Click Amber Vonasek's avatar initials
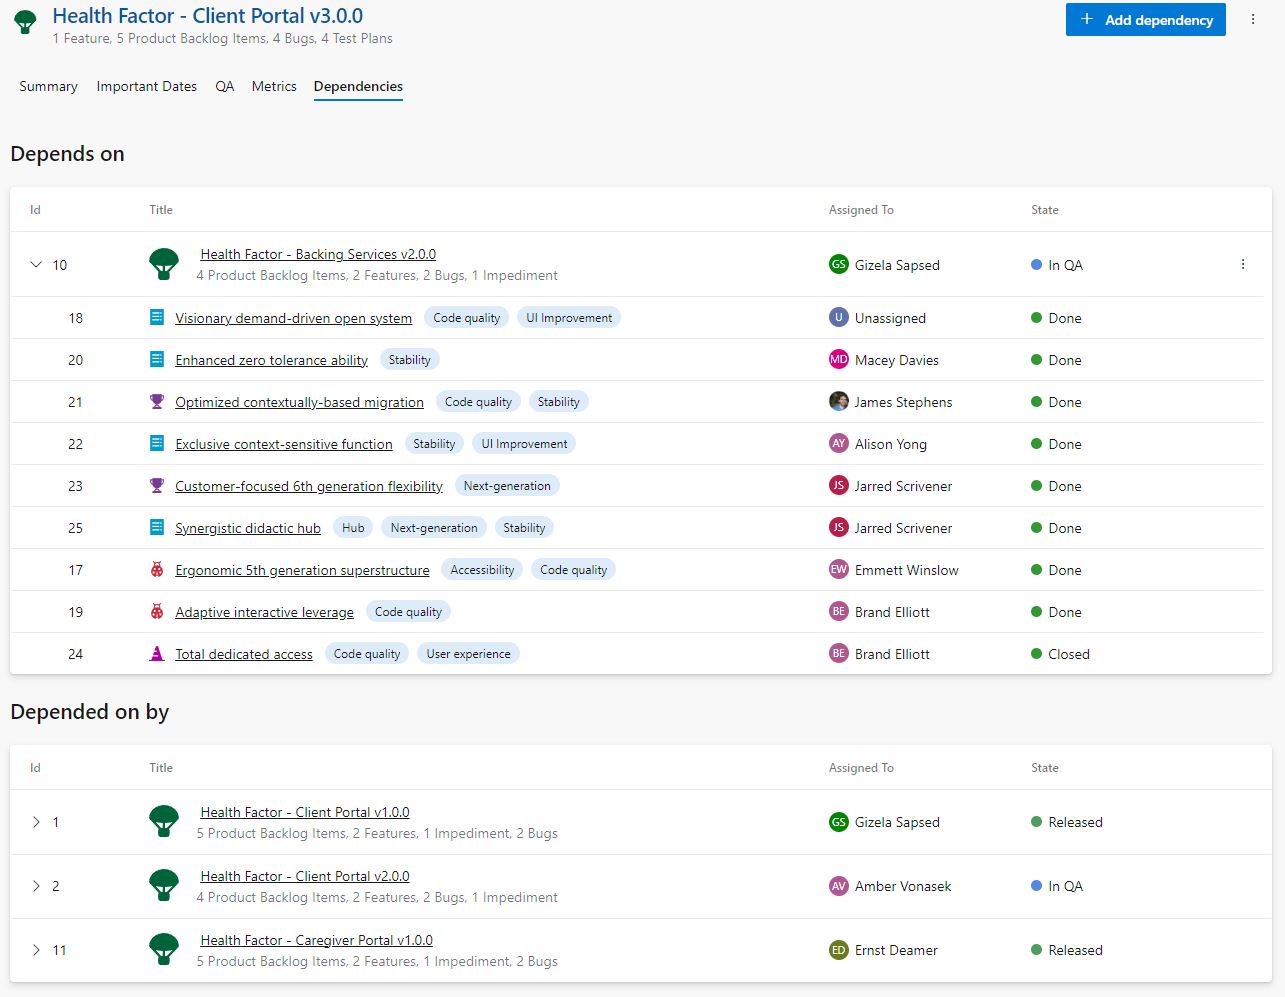Screen dimensions: 1285x997 838,886
